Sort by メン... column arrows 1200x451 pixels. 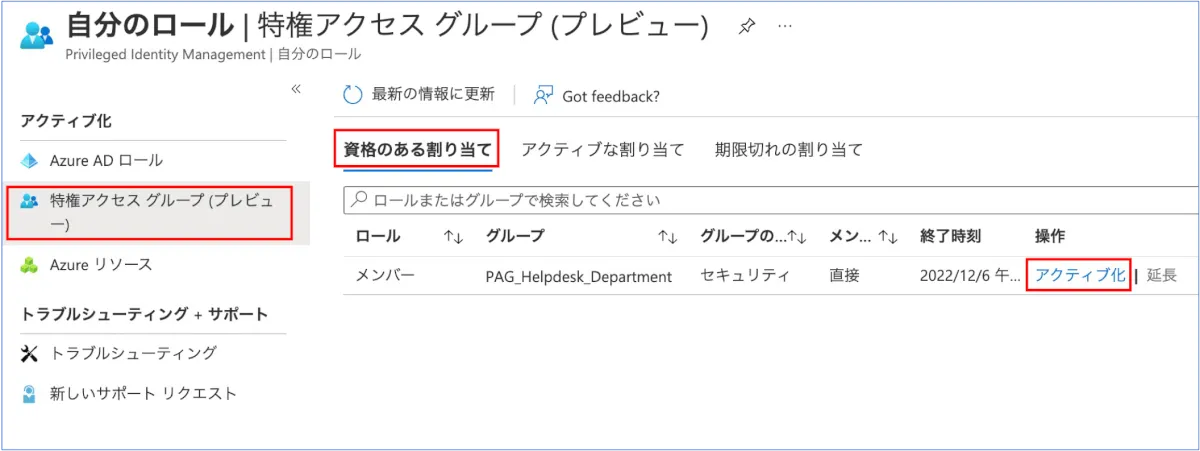click(x=890, y=237)
